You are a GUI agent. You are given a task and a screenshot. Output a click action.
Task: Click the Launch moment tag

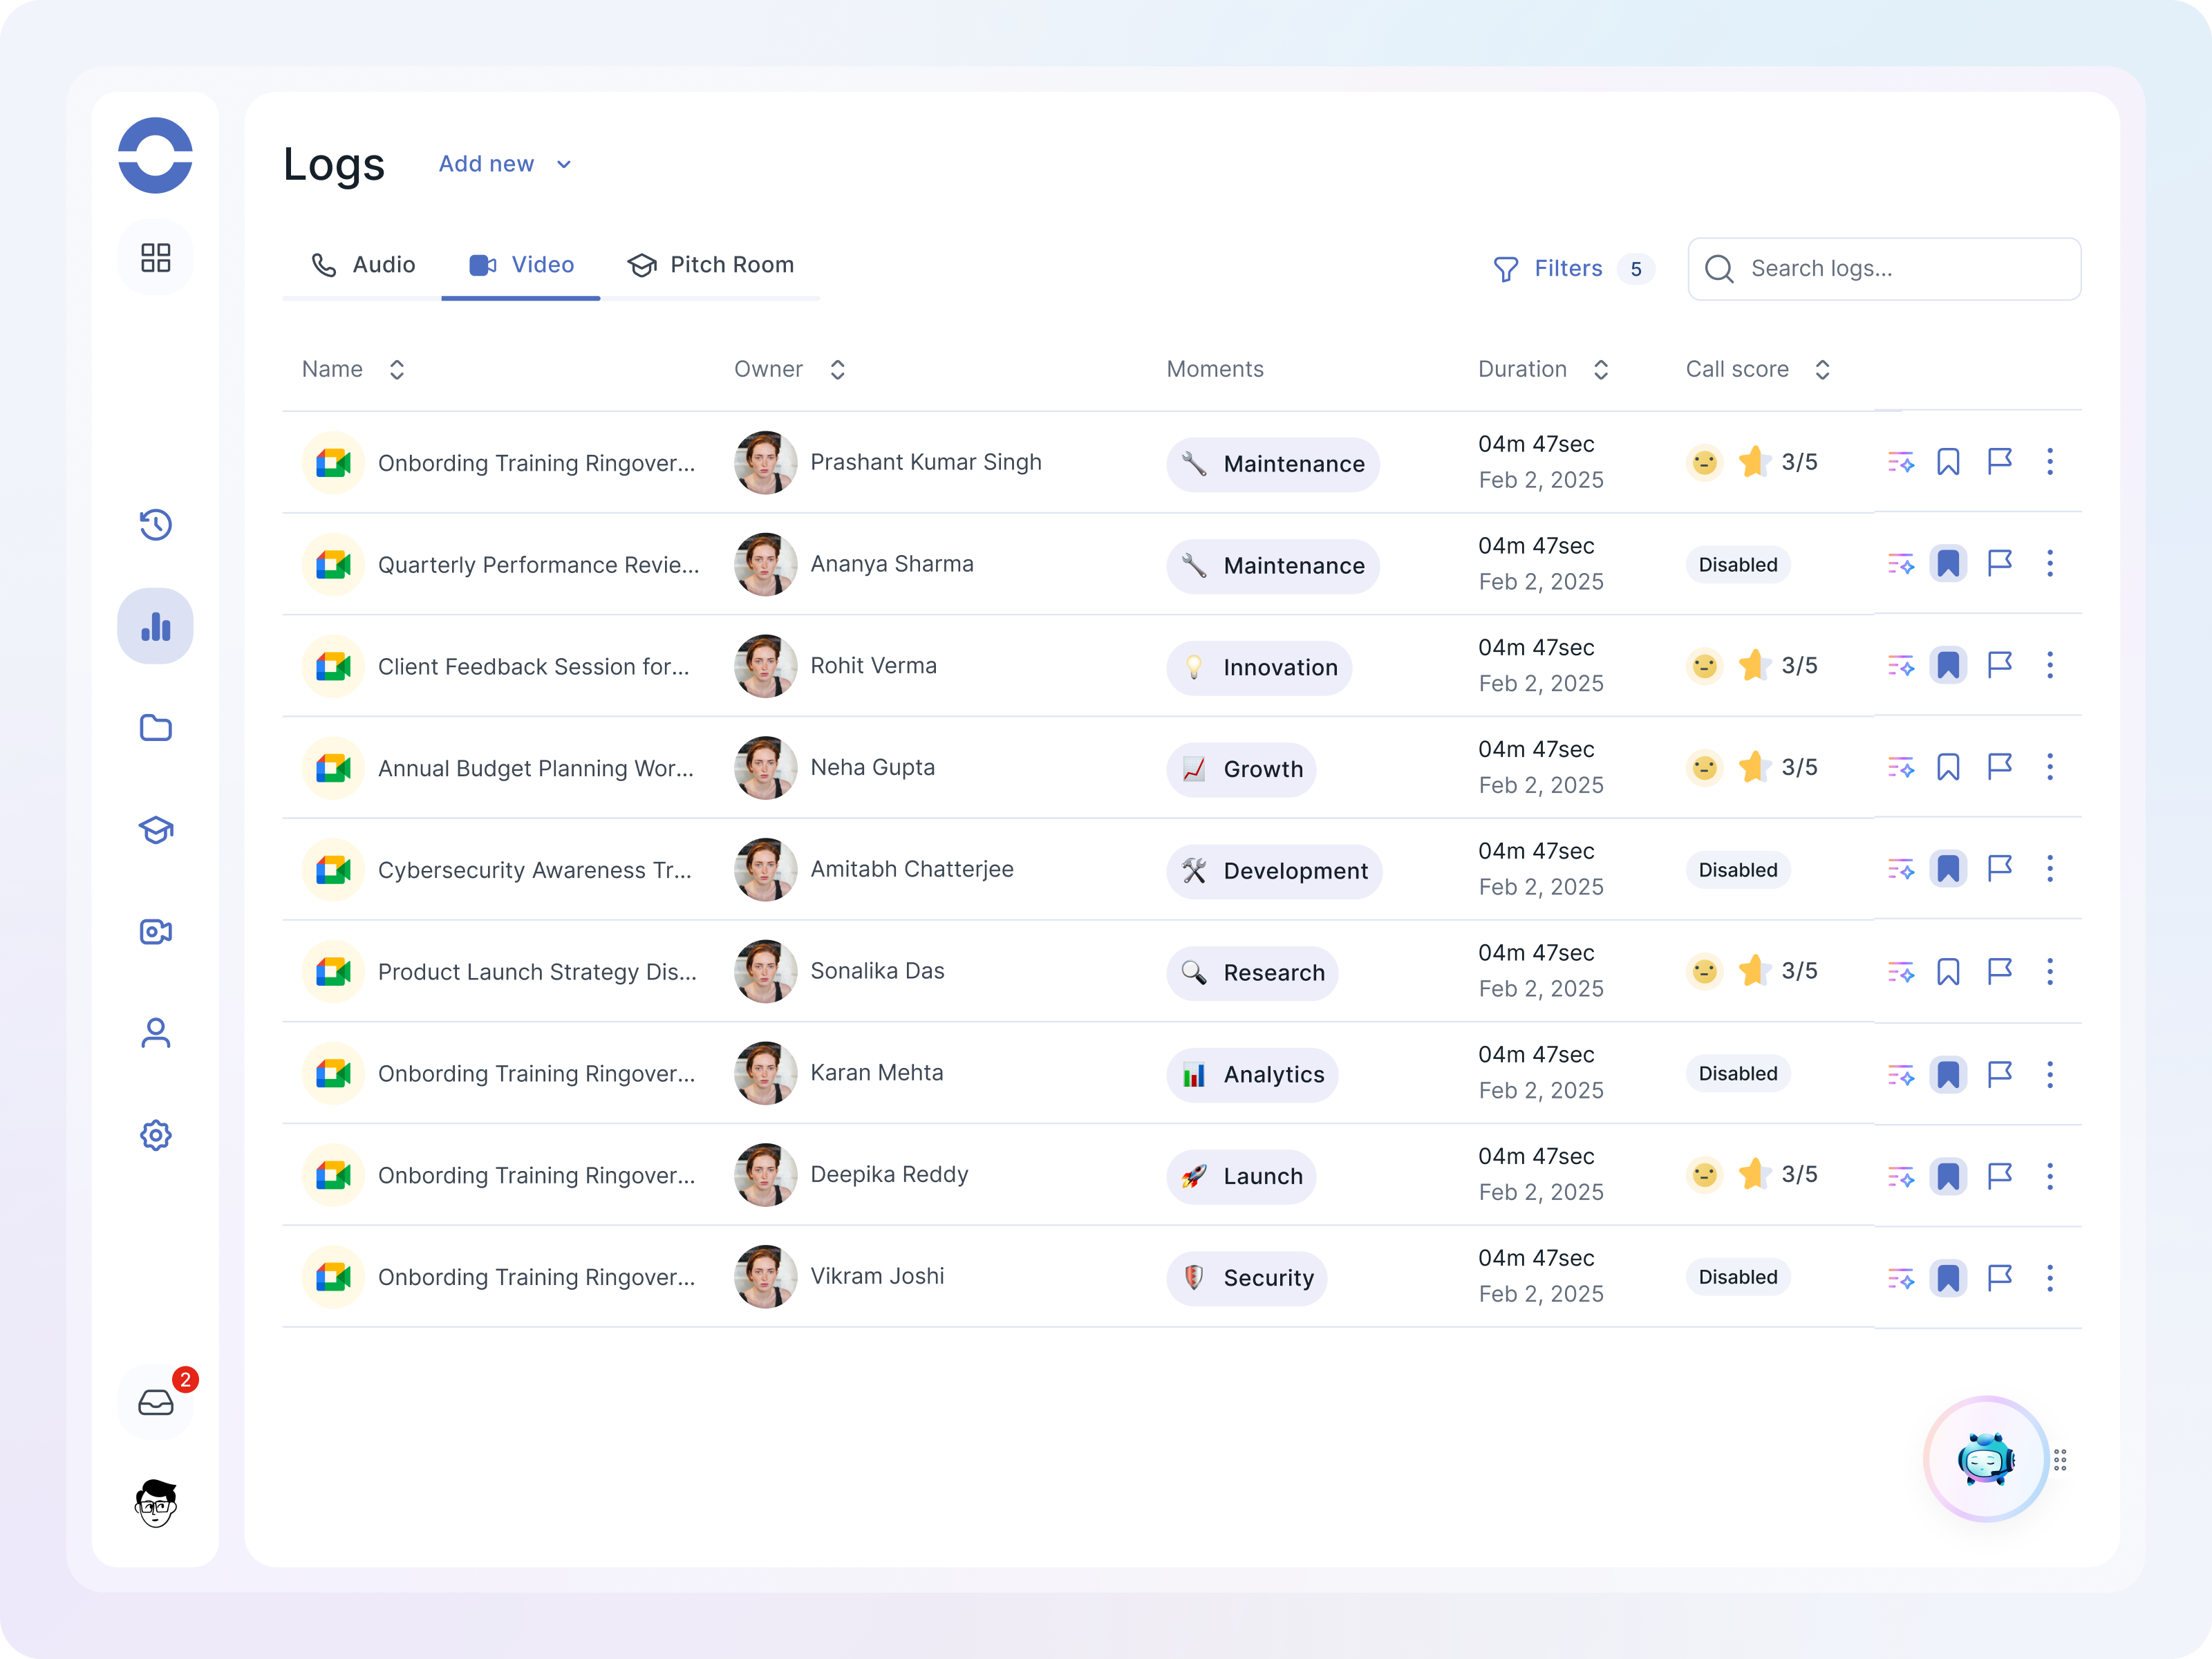[x=1242, y=1176]
